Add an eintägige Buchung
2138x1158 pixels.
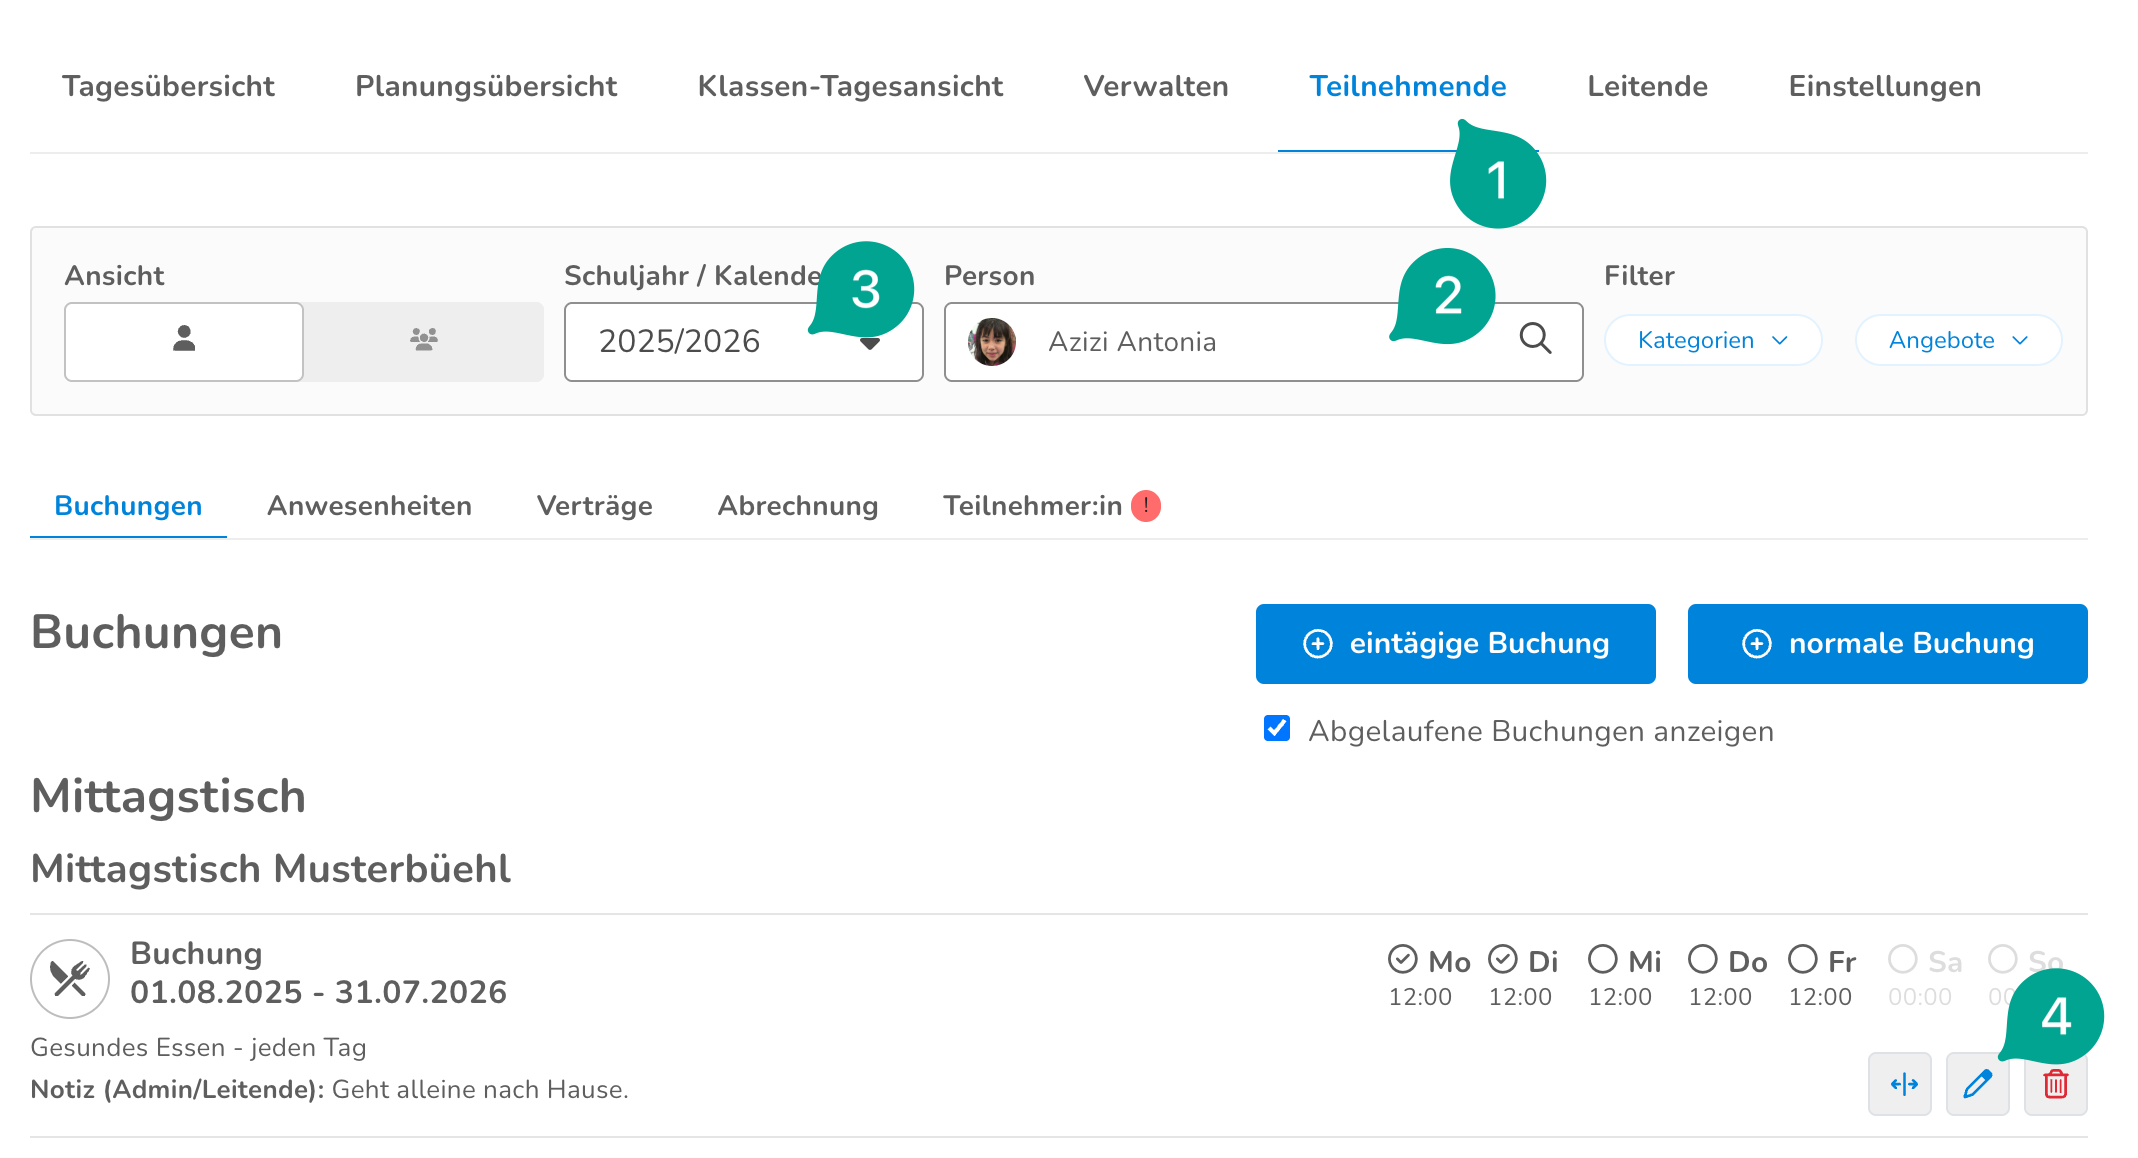pos(1455,644)
